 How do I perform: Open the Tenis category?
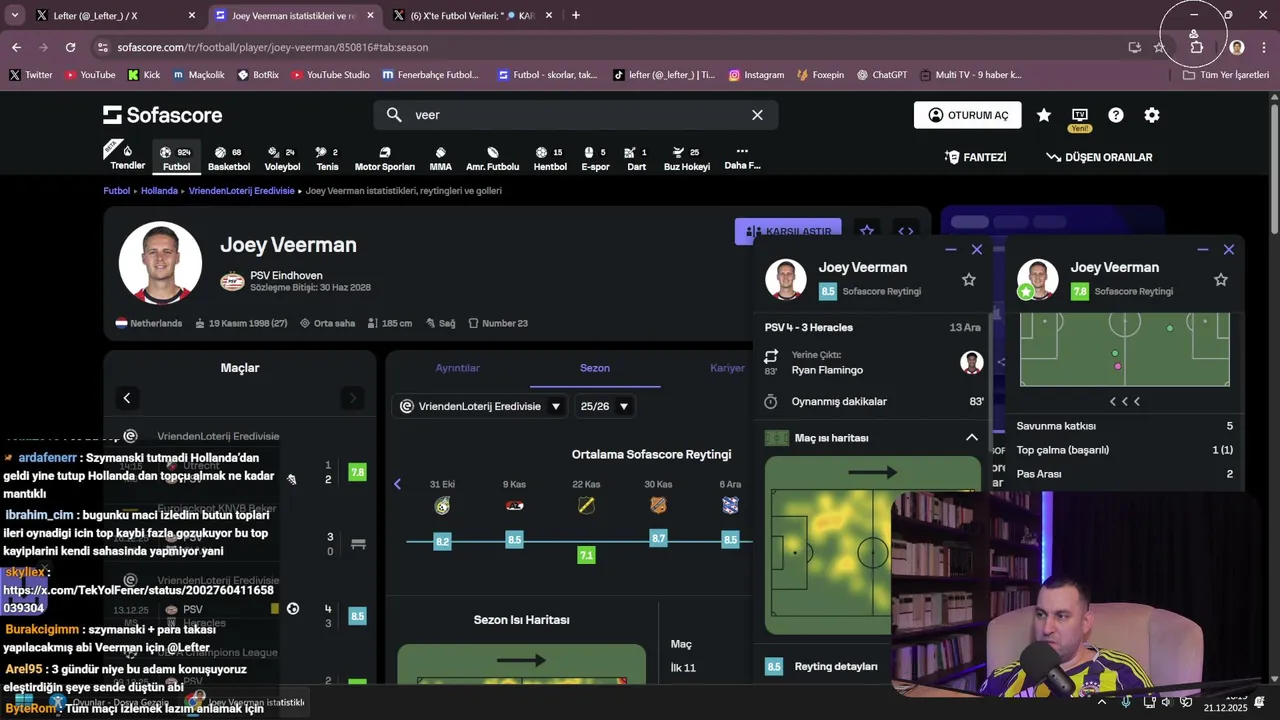[327, 158]
